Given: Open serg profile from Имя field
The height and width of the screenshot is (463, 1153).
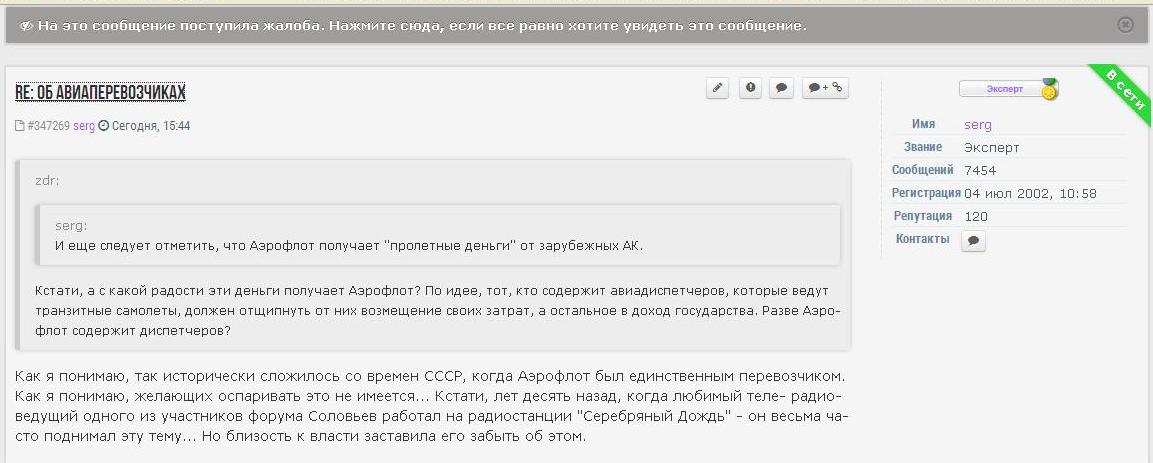Looking at the screenshot, I should pos(978,125).
